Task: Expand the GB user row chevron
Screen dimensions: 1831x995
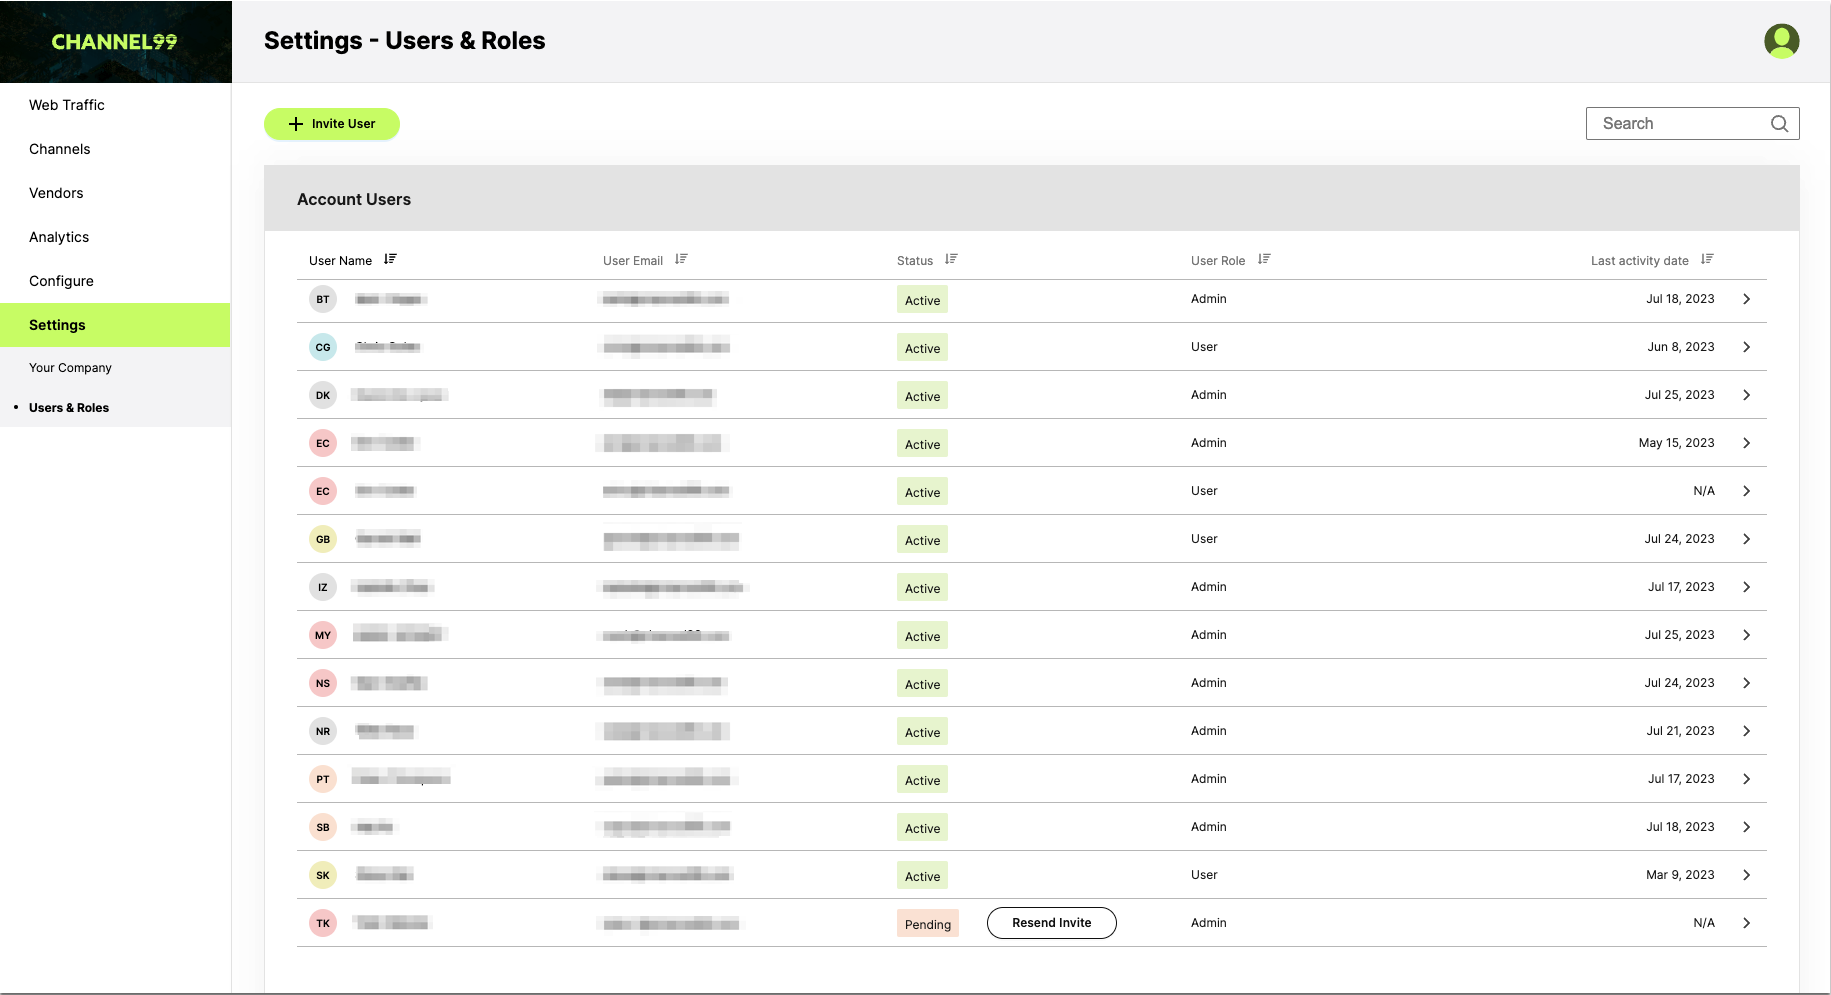Action: click(1747, 539)
